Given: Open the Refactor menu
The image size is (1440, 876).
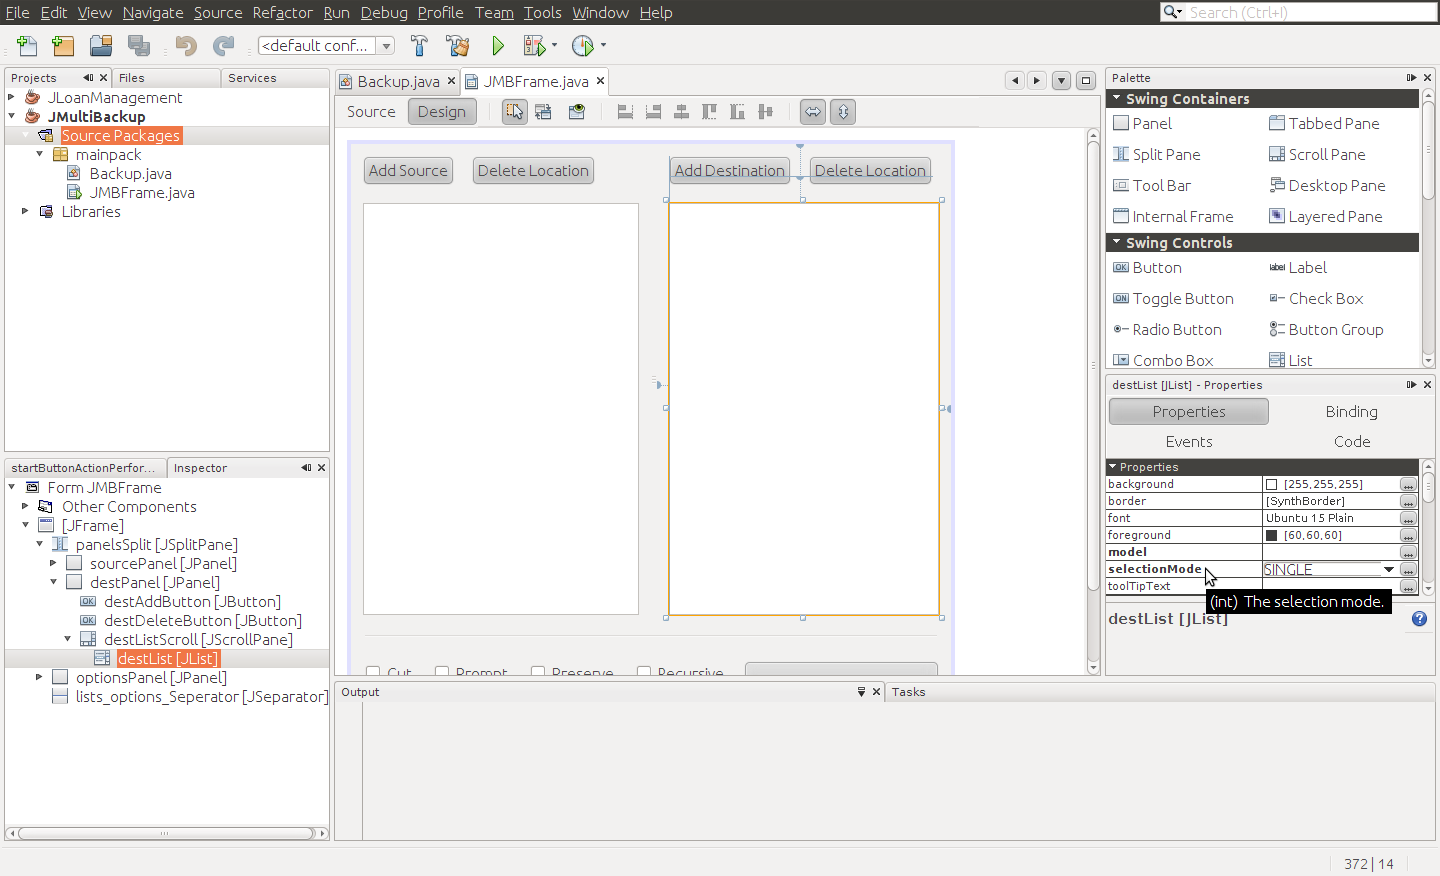Looking at the screenshot, I should coord(282,12).
